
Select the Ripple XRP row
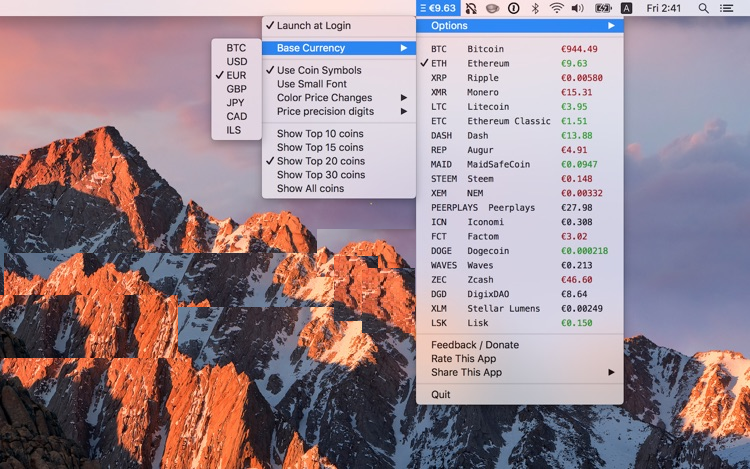tap(519, 78)
